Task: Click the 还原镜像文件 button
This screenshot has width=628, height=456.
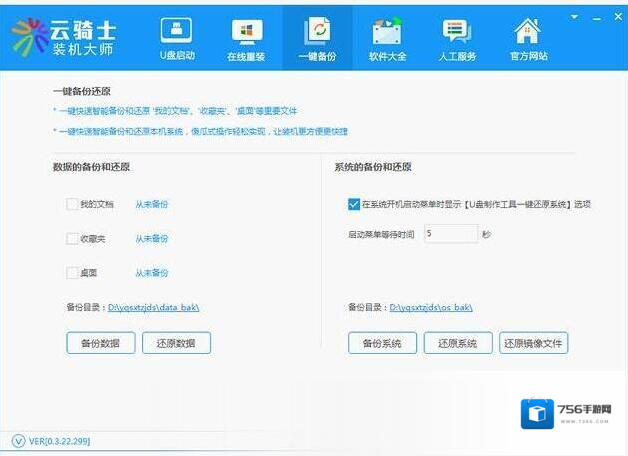Action: [x=533, y=343]
